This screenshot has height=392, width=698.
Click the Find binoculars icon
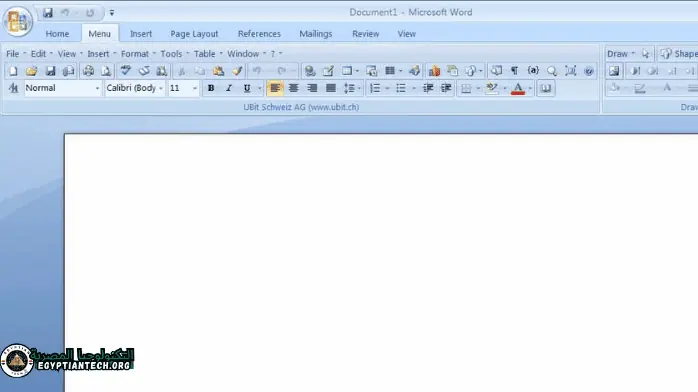pyautogui.click(x=162, y=71)
